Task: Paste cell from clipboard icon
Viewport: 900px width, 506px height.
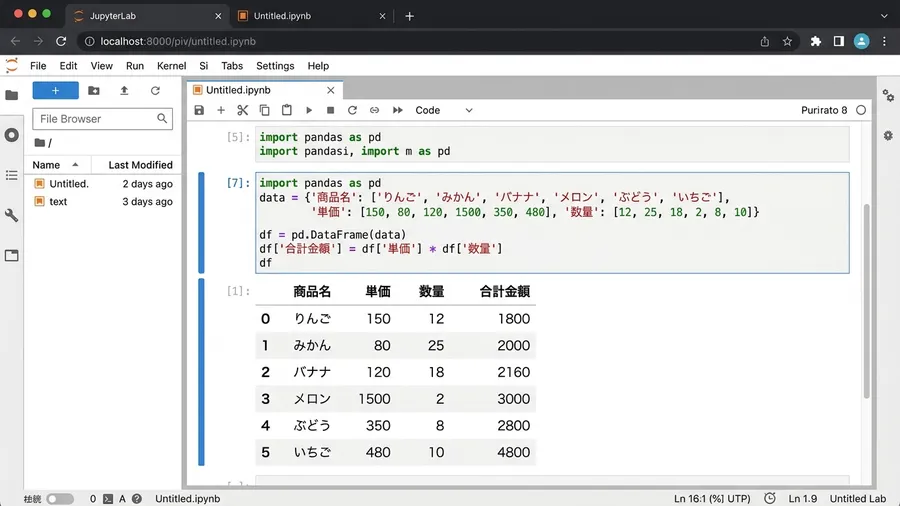Action: (286, 110)
